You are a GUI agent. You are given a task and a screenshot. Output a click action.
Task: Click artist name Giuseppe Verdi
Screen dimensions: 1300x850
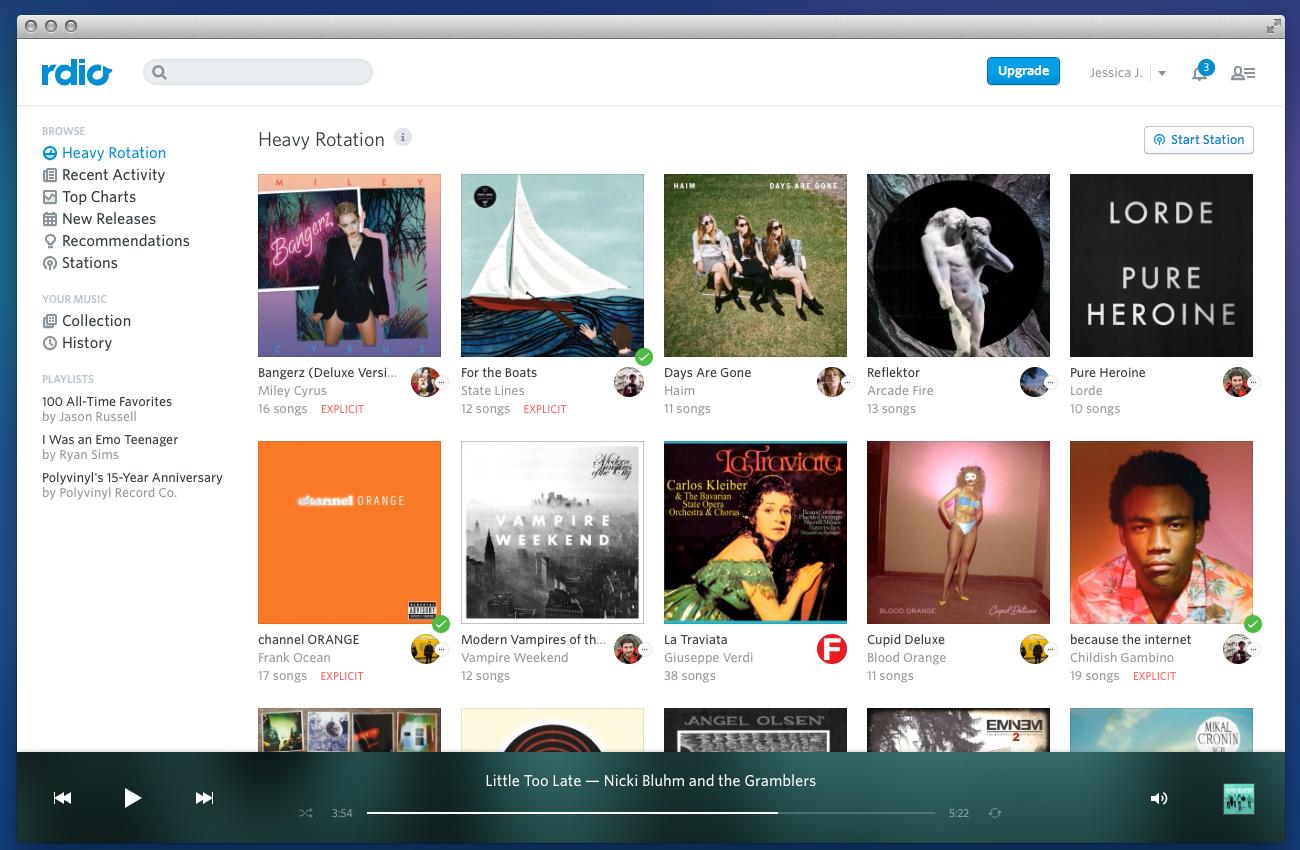[x=709, y=658]
